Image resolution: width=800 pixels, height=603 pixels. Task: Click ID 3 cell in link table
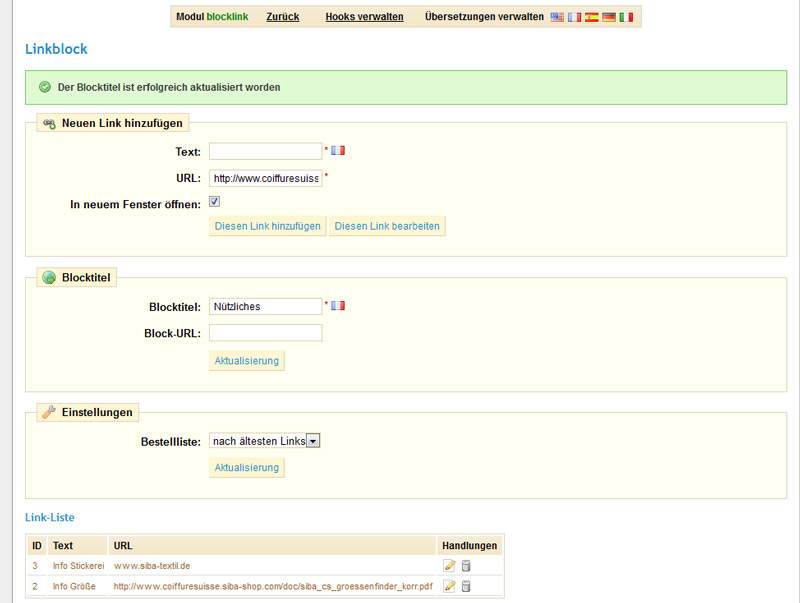pos(35,566)
